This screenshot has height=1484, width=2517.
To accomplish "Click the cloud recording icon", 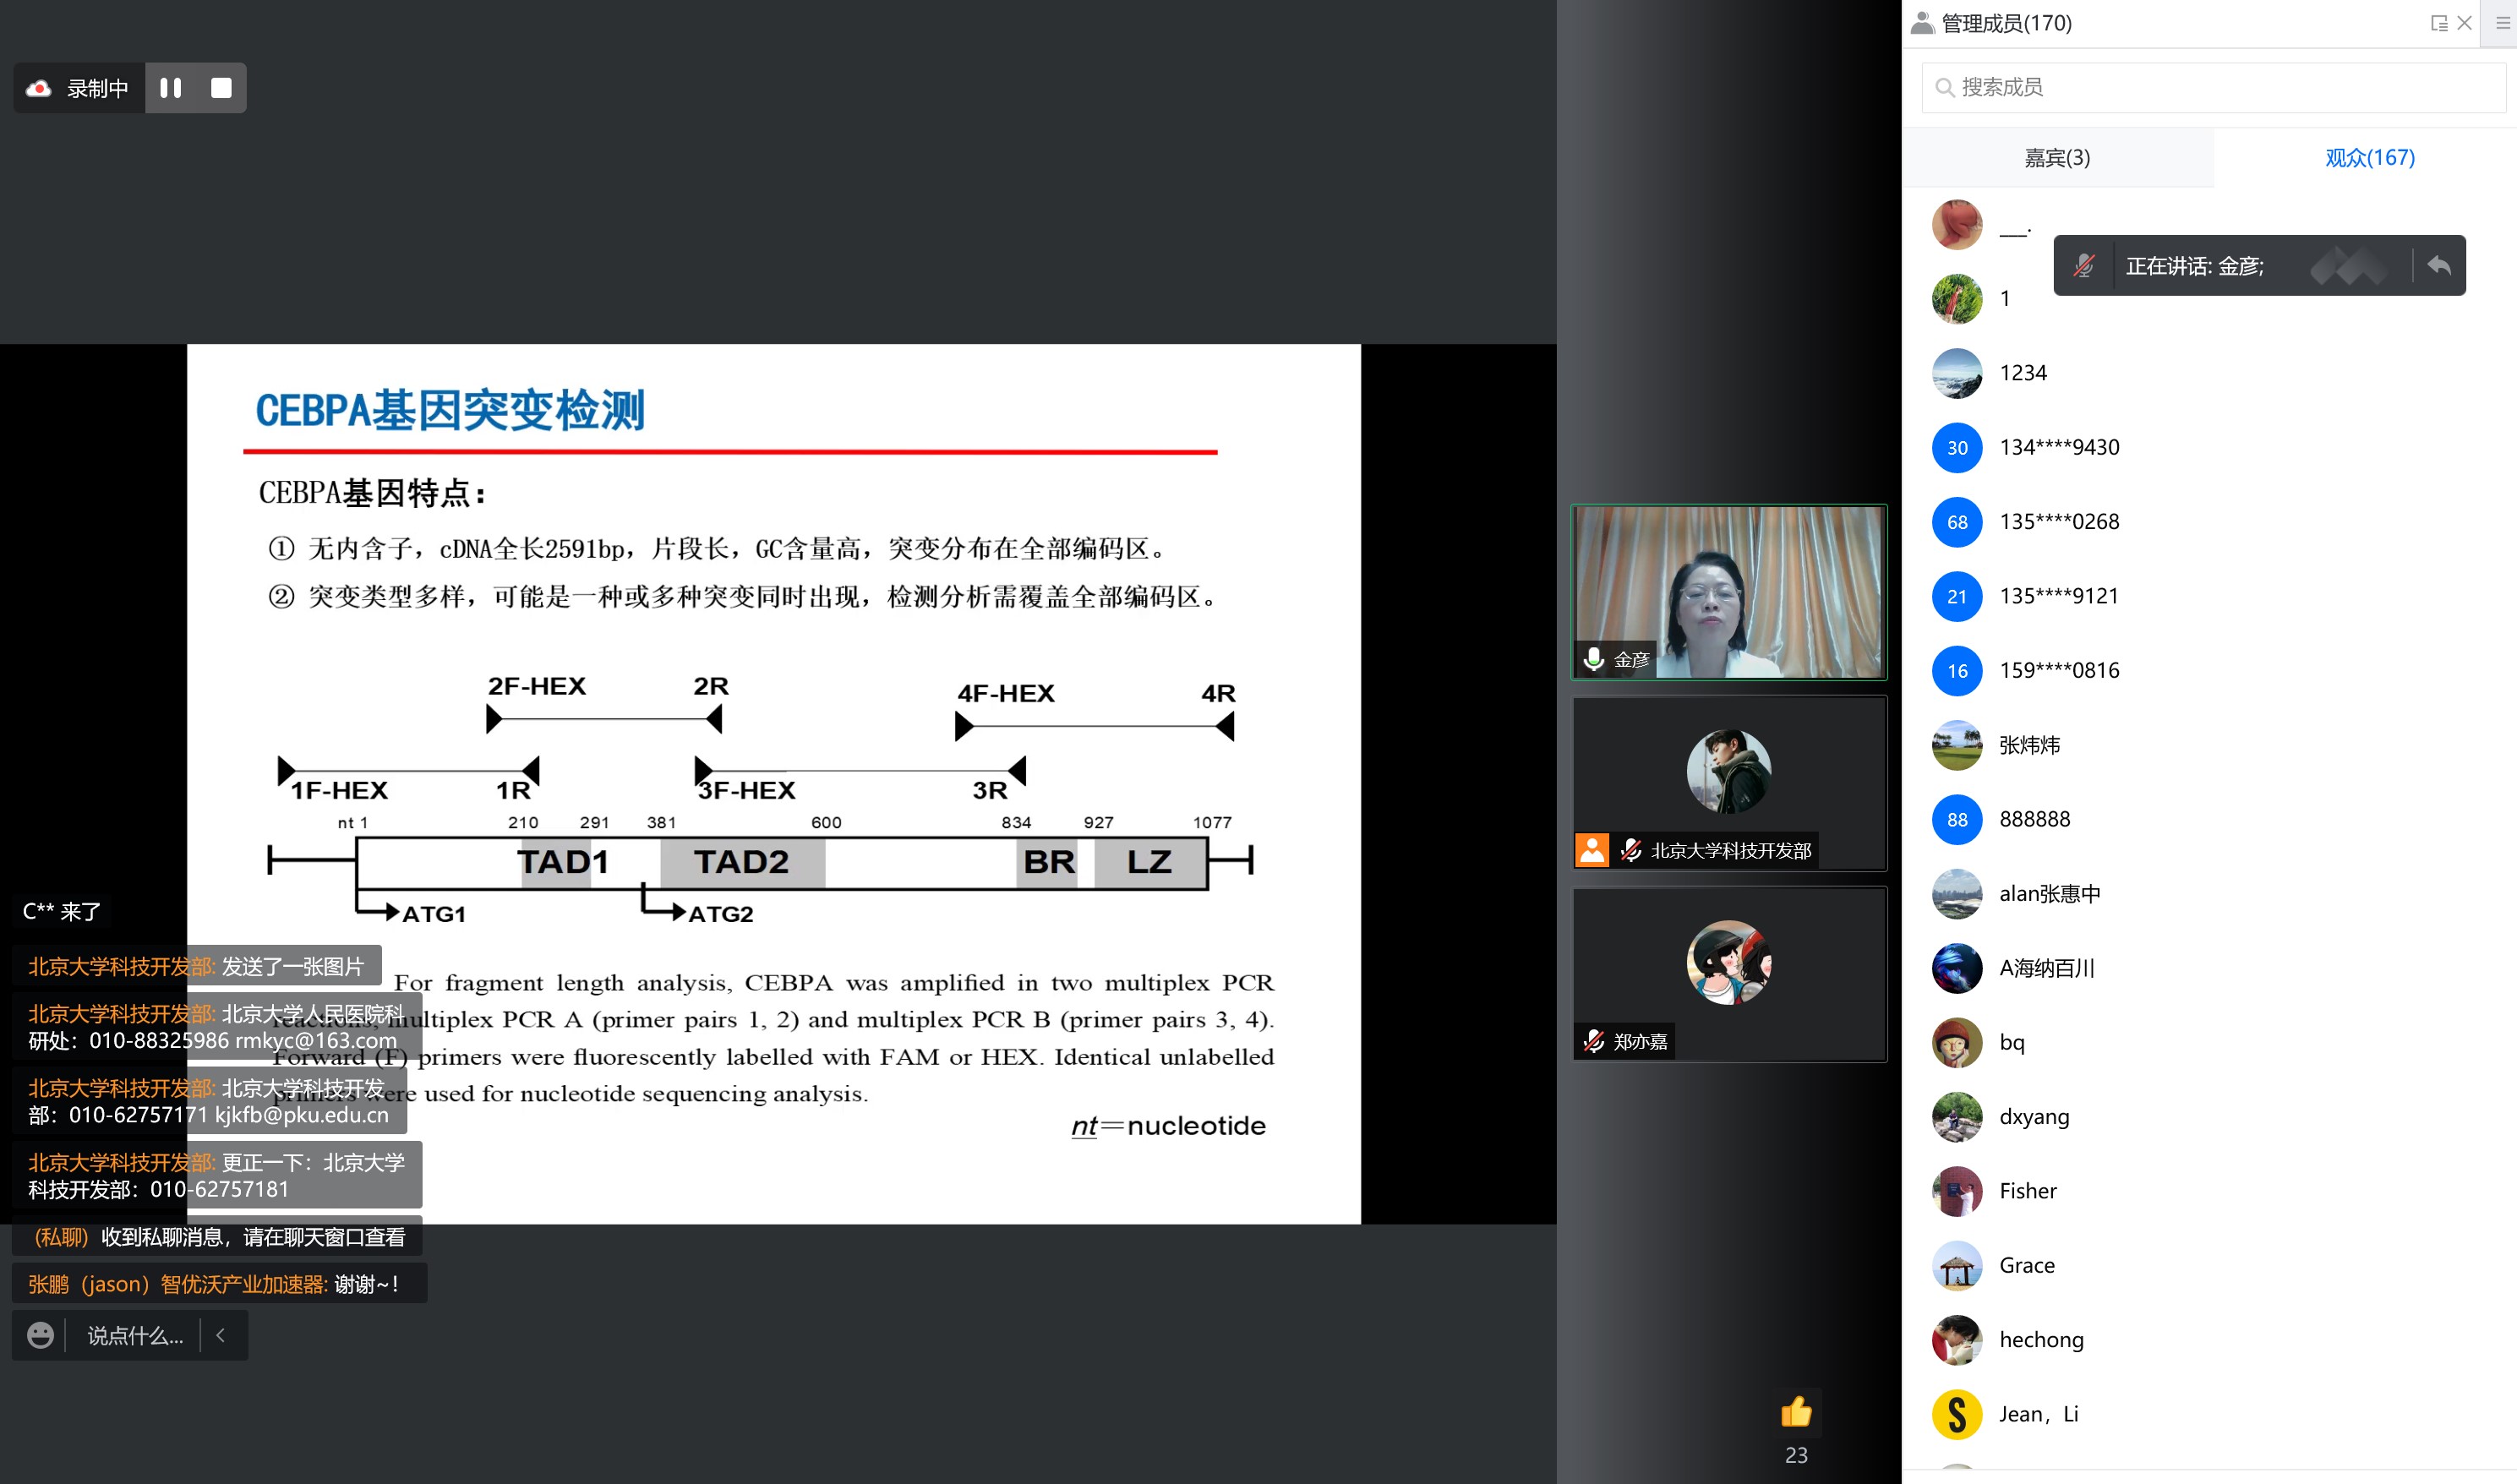I will coord(39,88).
